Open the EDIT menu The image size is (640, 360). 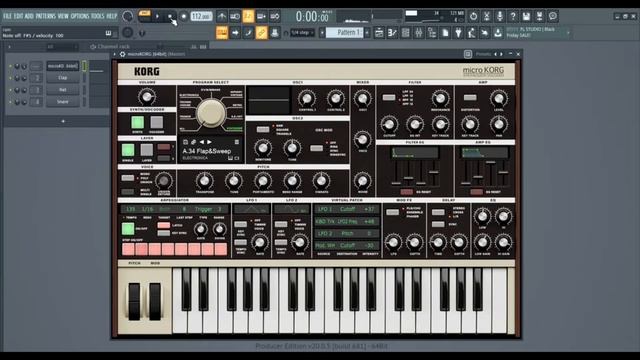click(18, 16)
